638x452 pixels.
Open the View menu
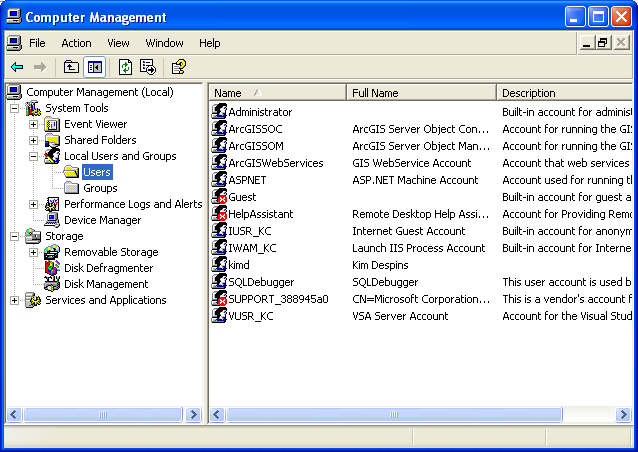(x=119, y=43)
